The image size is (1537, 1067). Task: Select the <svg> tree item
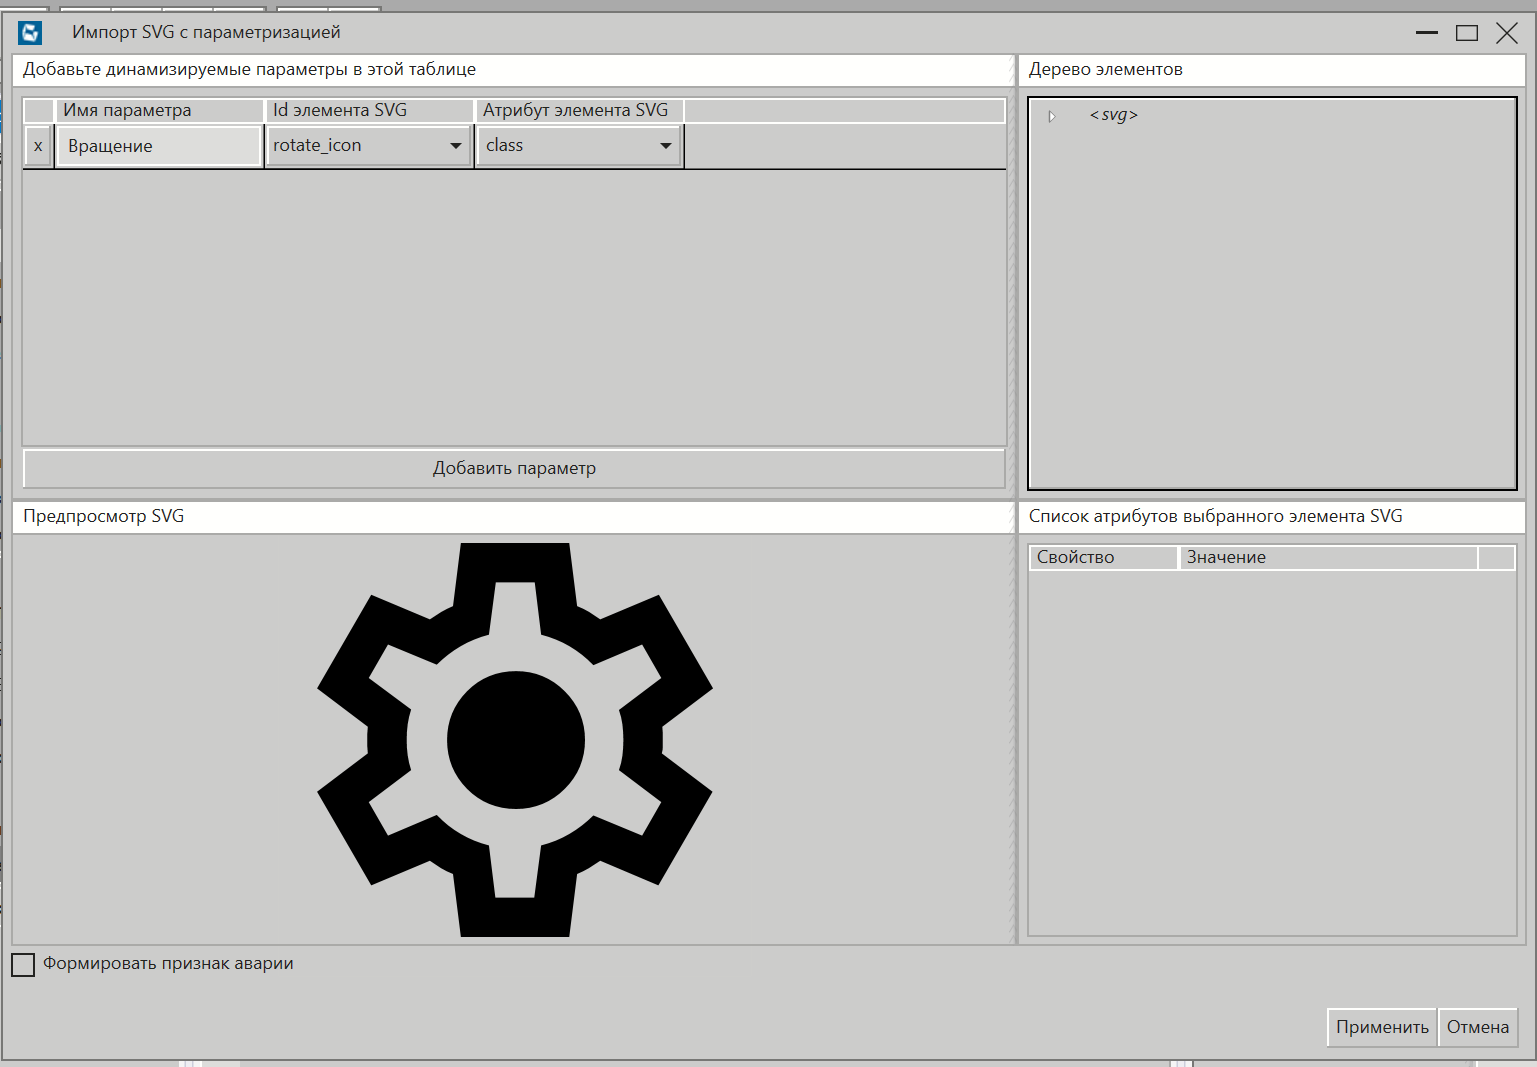[x=1113, y=115]
